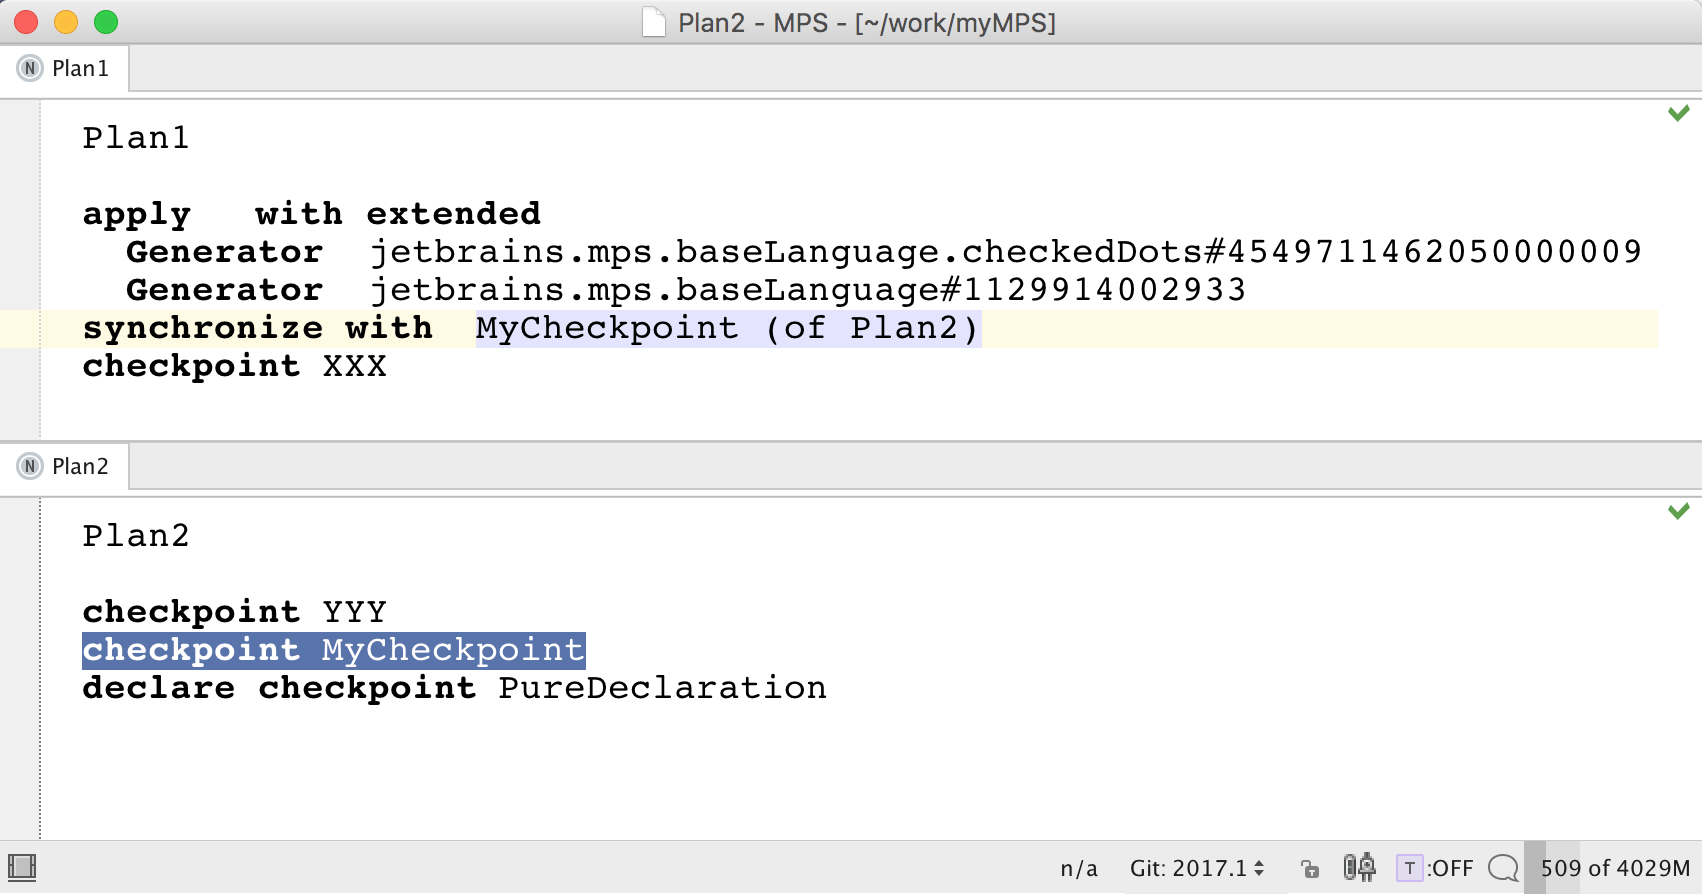1702x894 pixels.
Task: Click the checkedDots generator reference line
Action: (1004, 252)
